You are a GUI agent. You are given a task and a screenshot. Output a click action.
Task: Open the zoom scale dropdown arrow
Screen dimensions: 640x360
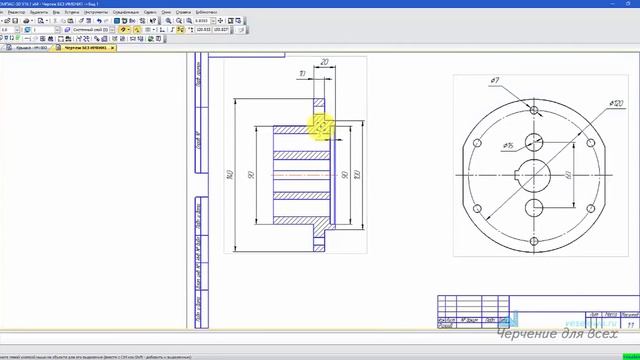[213, 20]
